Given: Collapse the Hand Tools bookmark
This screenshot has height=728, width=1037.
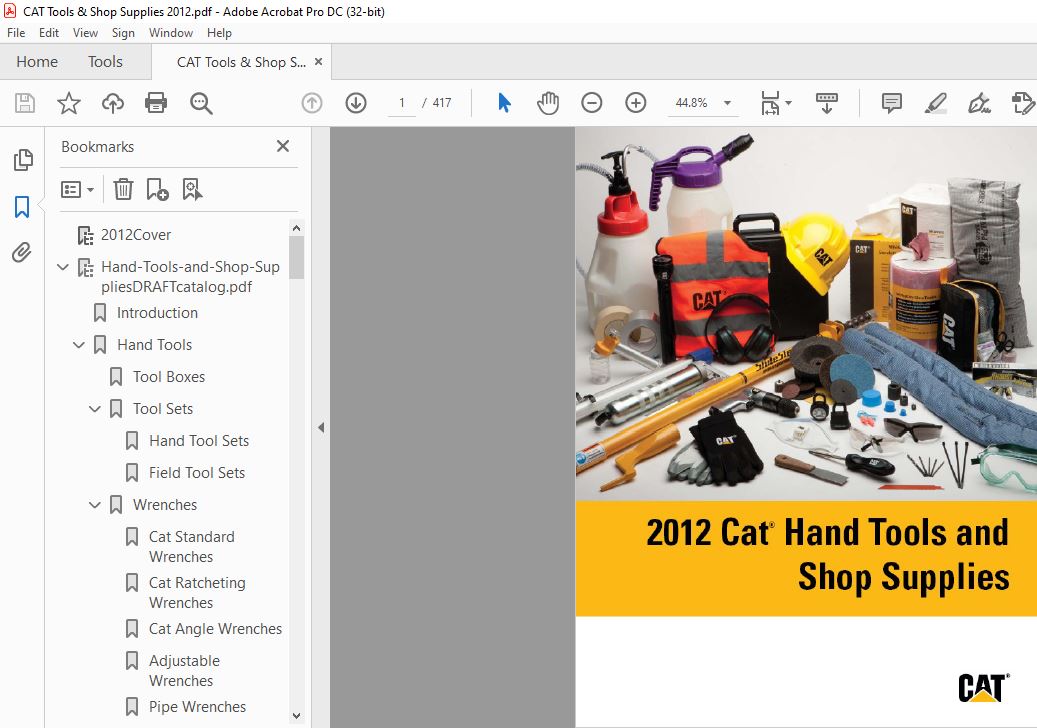Looking at the screenshot, I should tap(79, 345).
